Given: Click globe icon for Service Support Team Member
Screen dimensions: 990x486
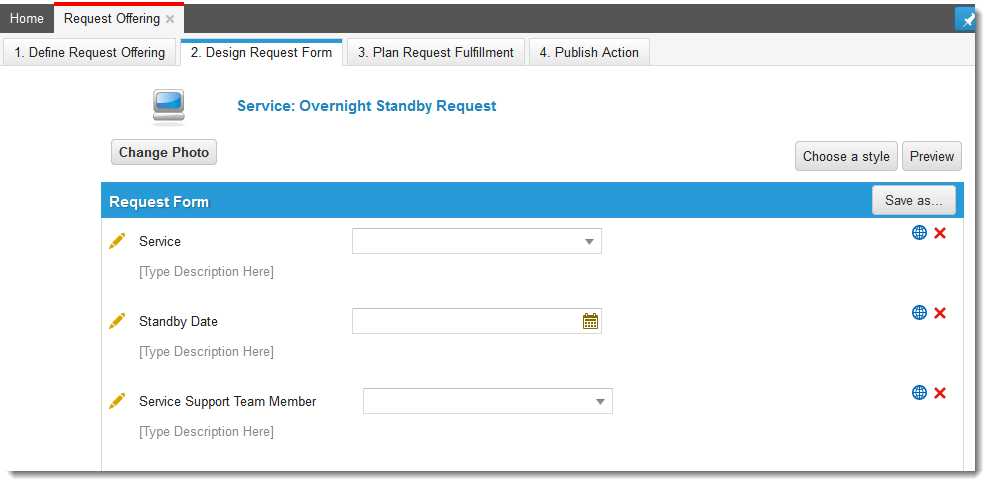Looking at the screenshot, I should (919, 393).
